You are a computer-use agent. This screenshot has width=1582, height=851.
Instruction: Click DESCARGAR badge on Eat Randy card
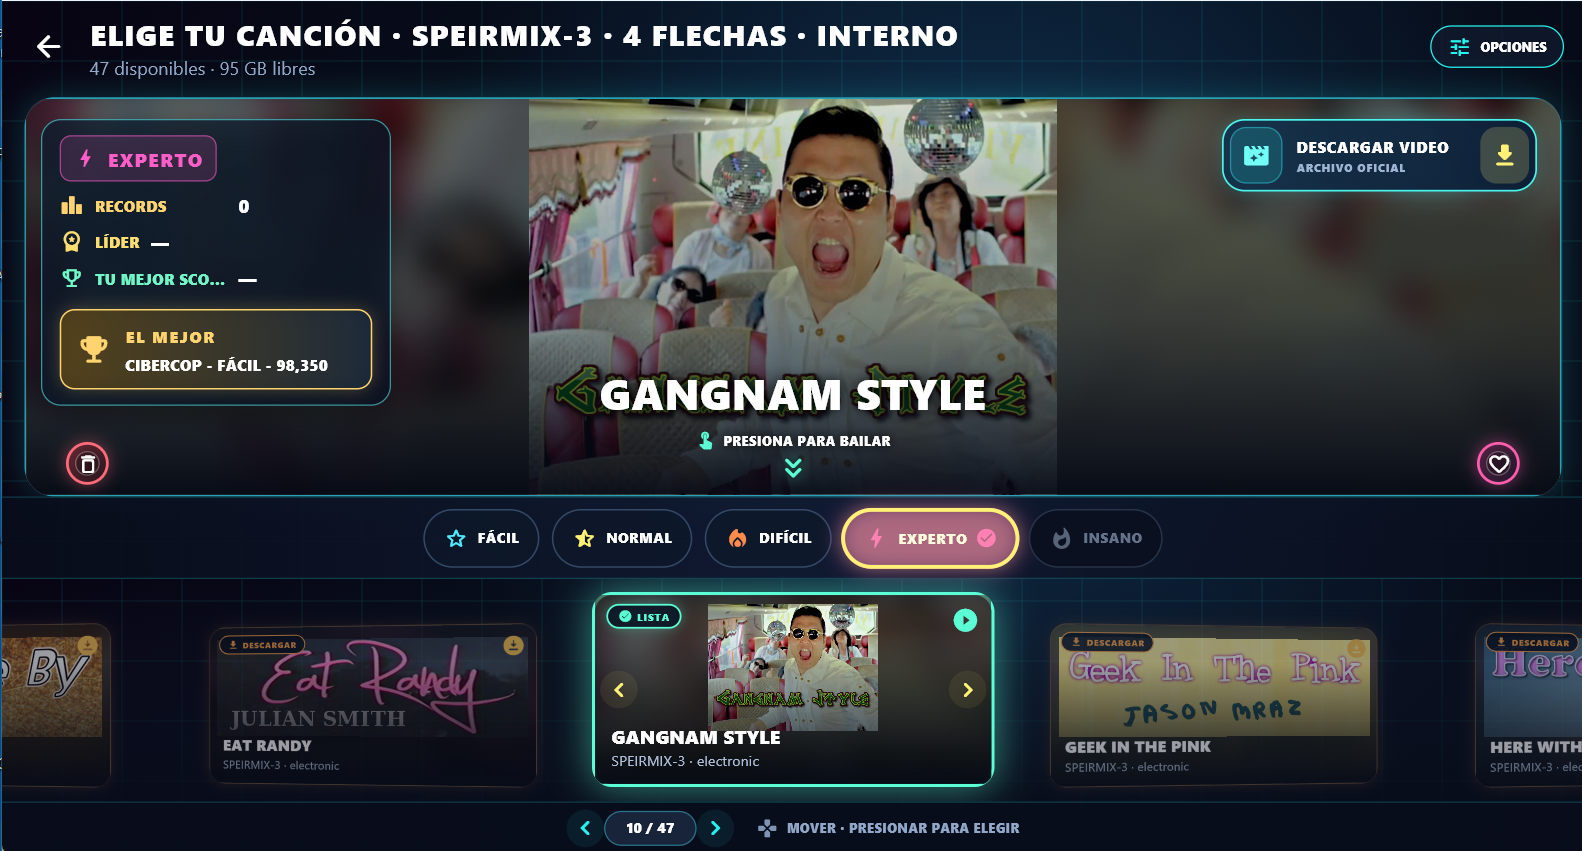click(x=262, y=645)
